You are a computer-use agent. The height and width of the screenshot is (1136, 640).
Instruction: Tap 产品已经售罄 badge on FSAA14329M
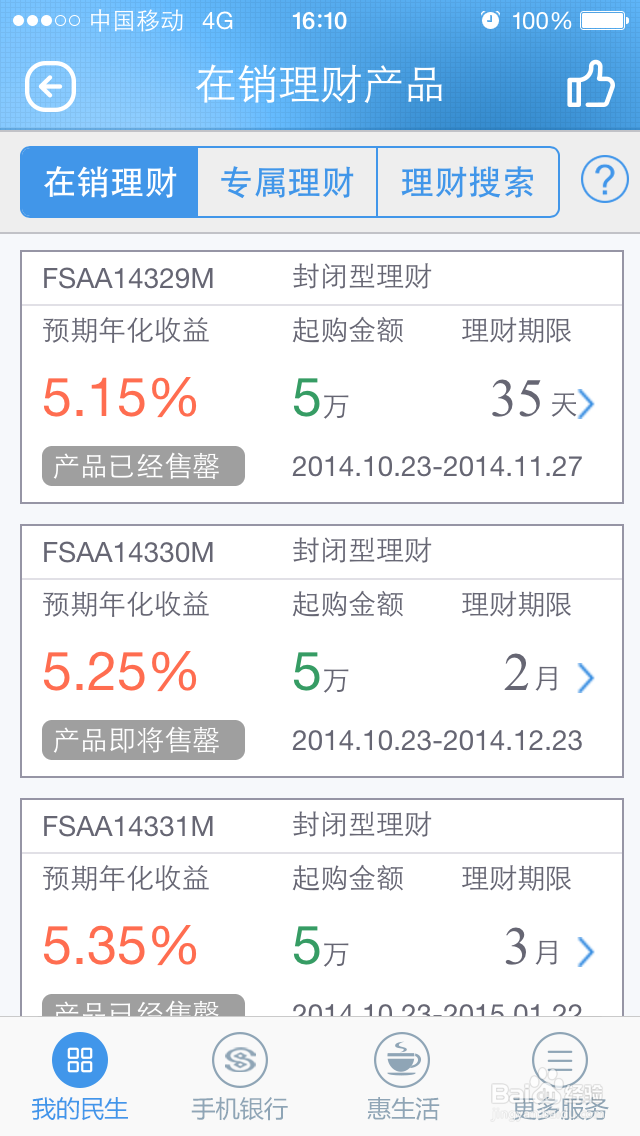coord(144,466)
